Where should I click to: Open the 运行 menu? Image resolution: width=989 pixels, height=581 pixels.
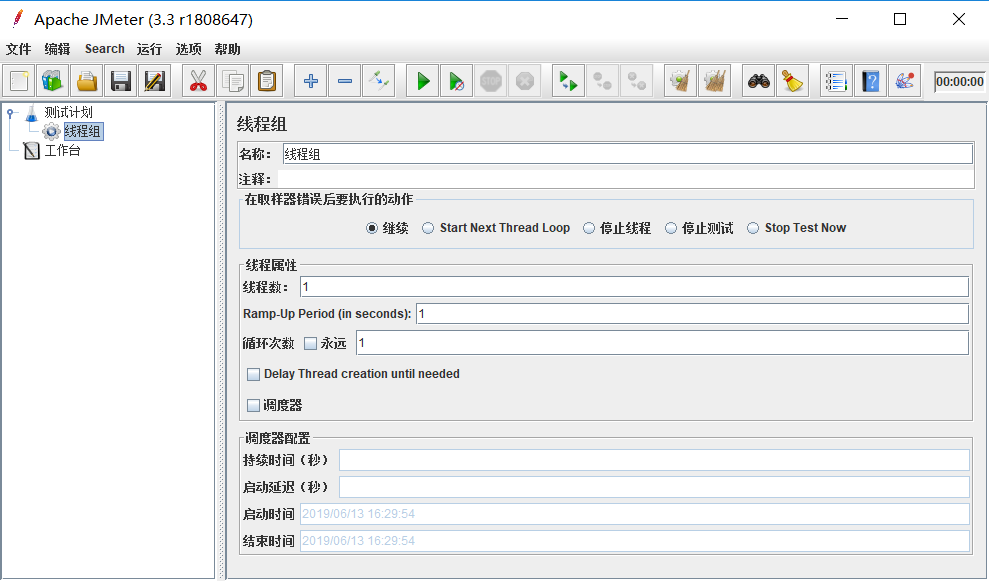click(x=149, y=49)
